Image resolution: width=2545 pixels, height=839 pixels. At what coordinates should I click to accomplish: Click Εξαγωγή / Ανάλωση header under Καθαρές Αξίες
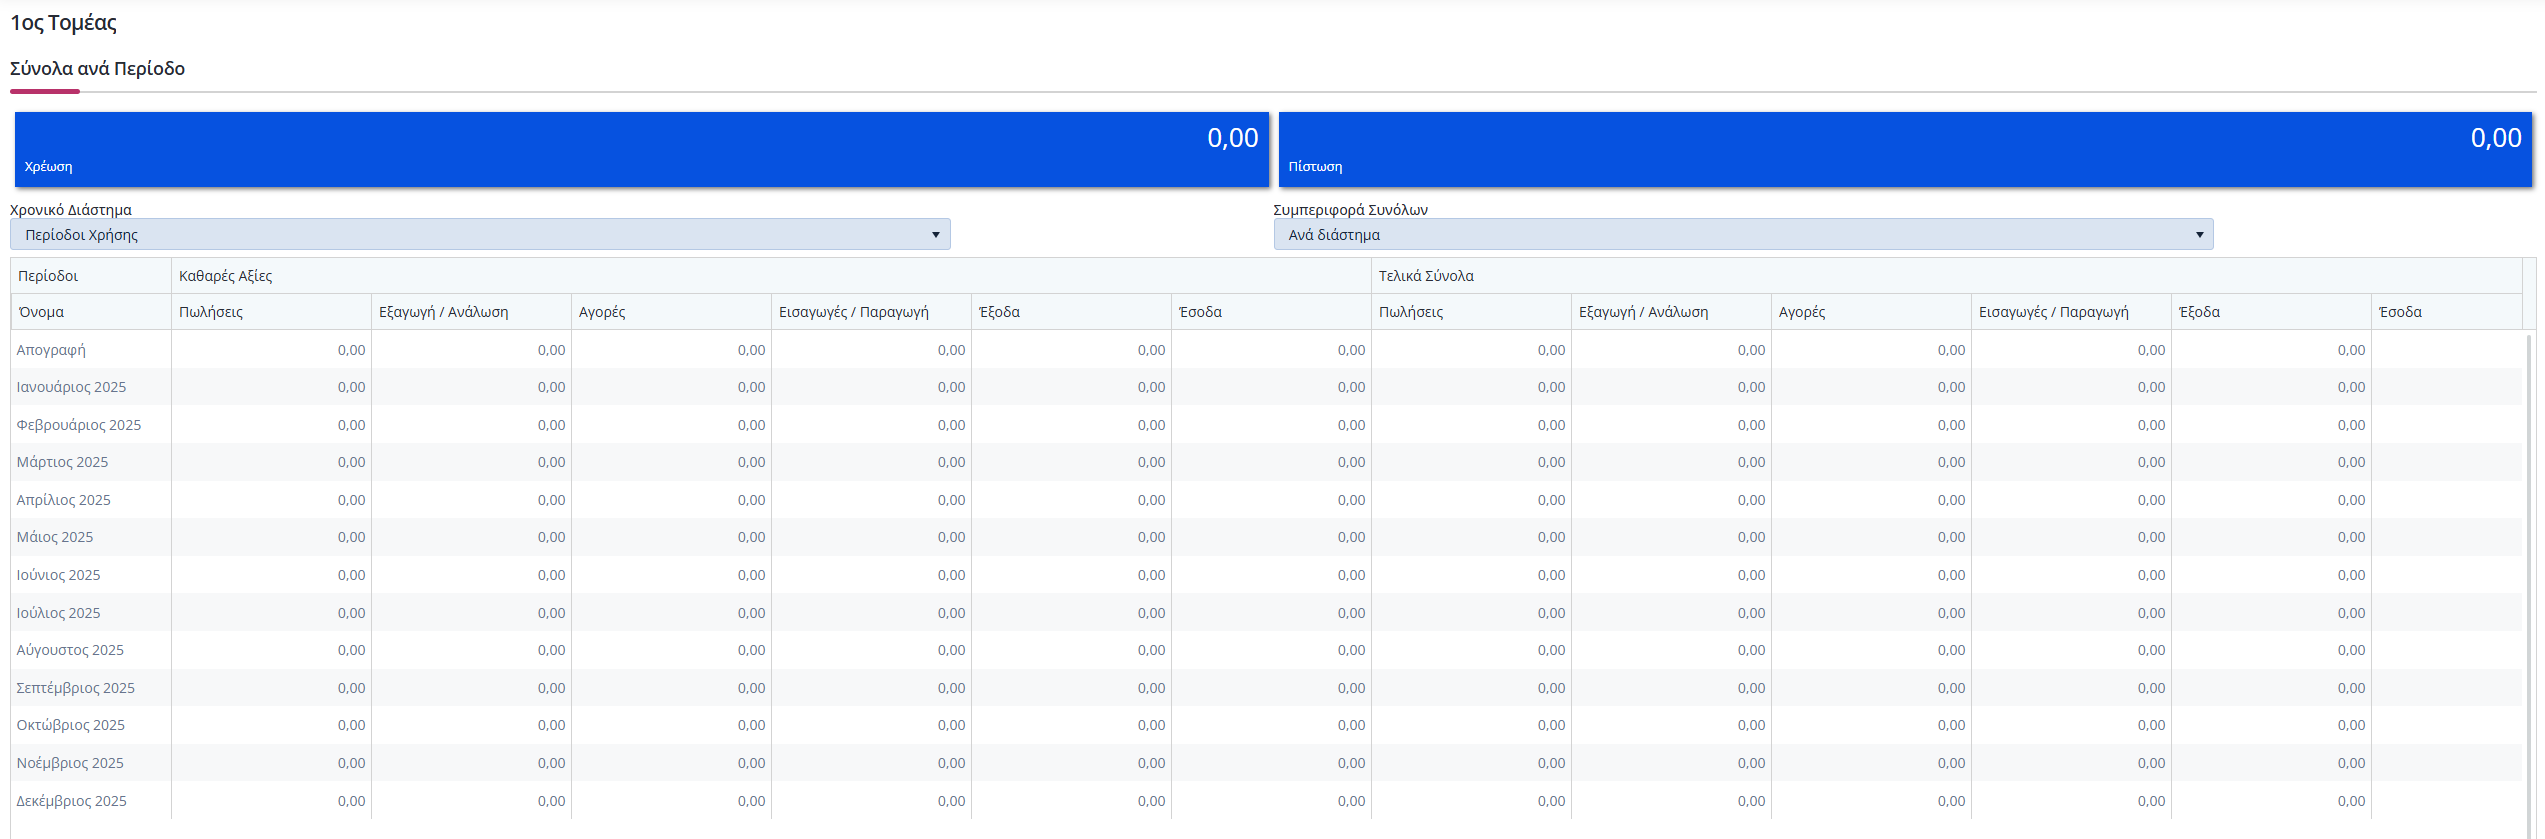coord(471,312)
